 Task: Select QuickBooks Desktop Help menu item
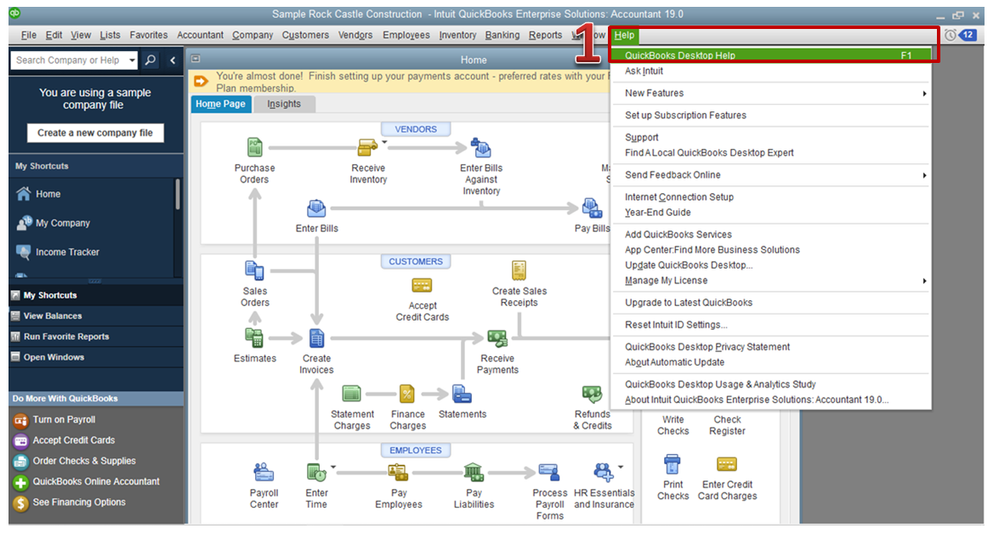pos(770,55)
